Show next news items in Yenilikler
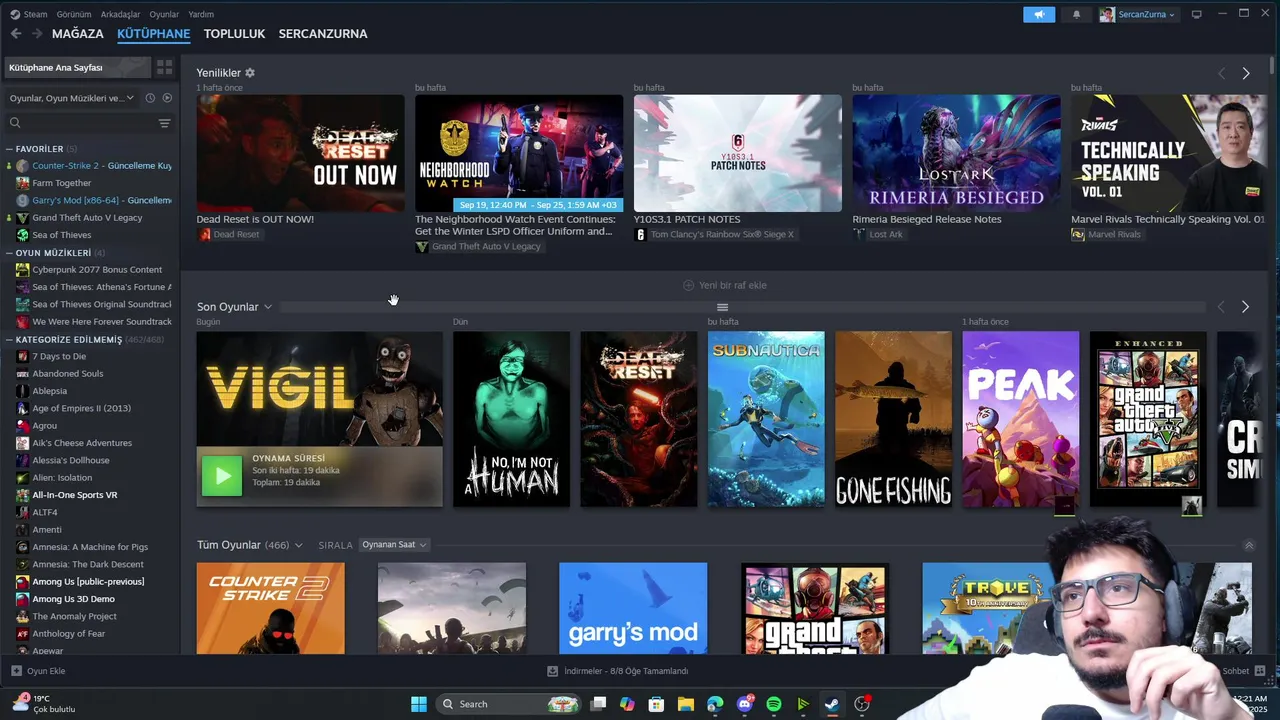The width and height of the screenshot is (1280, 720). point(1245,74)
